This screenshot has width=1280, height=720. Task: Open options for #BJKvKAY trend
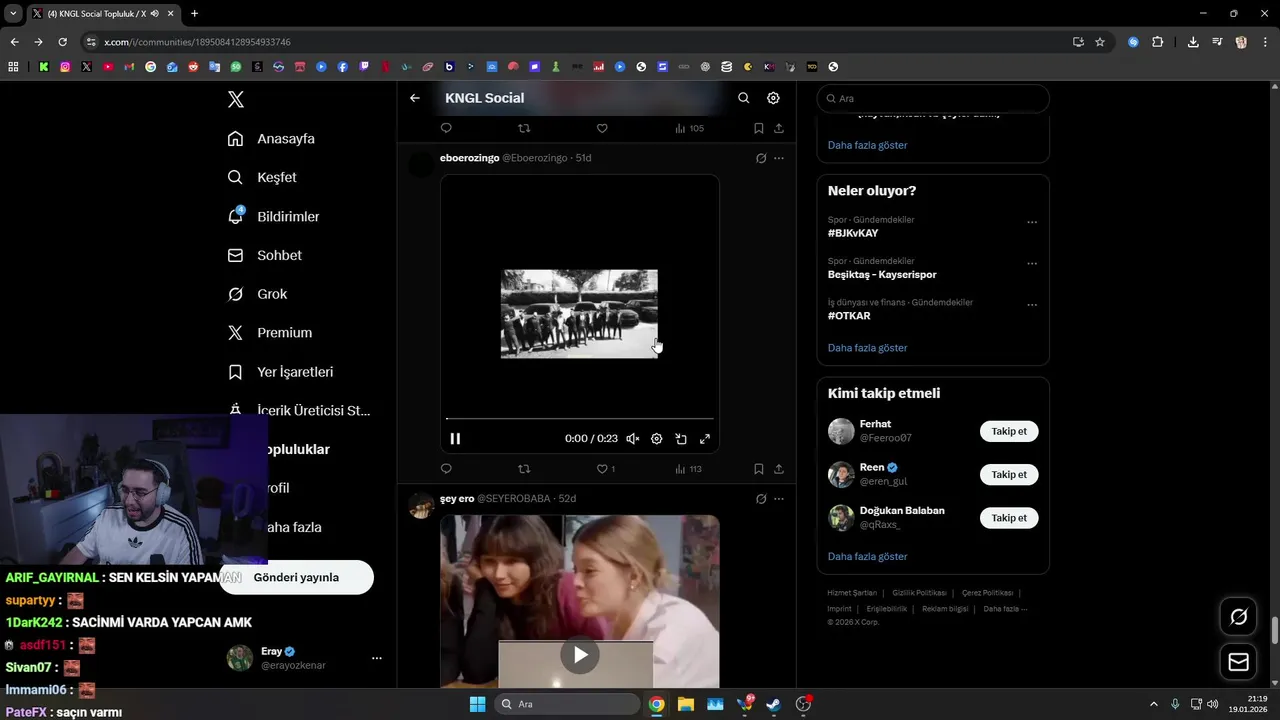point(1032,222)
